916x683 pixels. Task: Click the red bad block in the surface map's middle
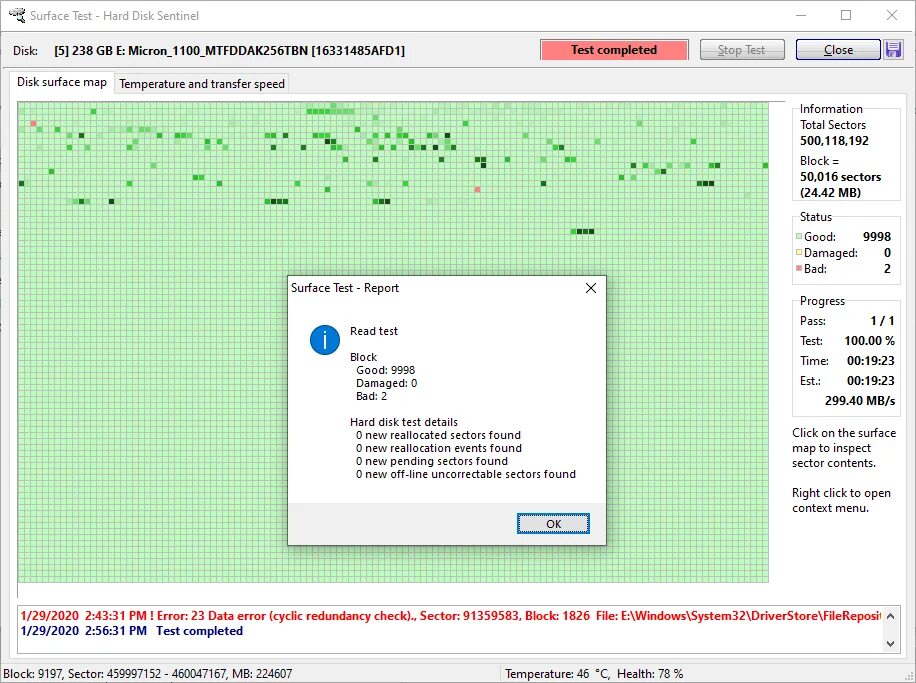pyautogui.click(x=478, y=189)
